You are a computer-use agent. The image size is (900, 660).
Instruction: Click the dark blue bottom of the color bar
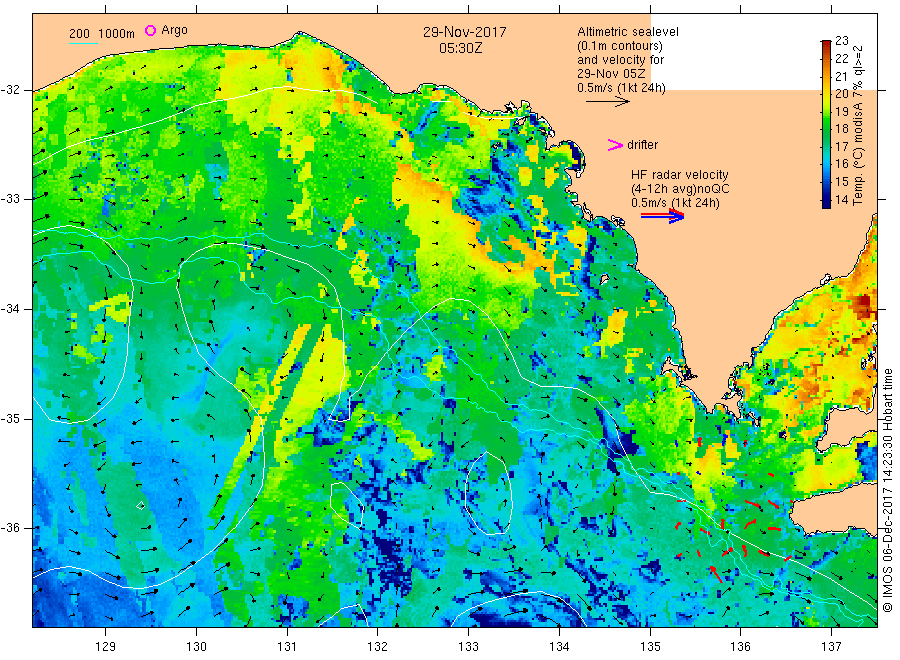[x=826, y=203]
